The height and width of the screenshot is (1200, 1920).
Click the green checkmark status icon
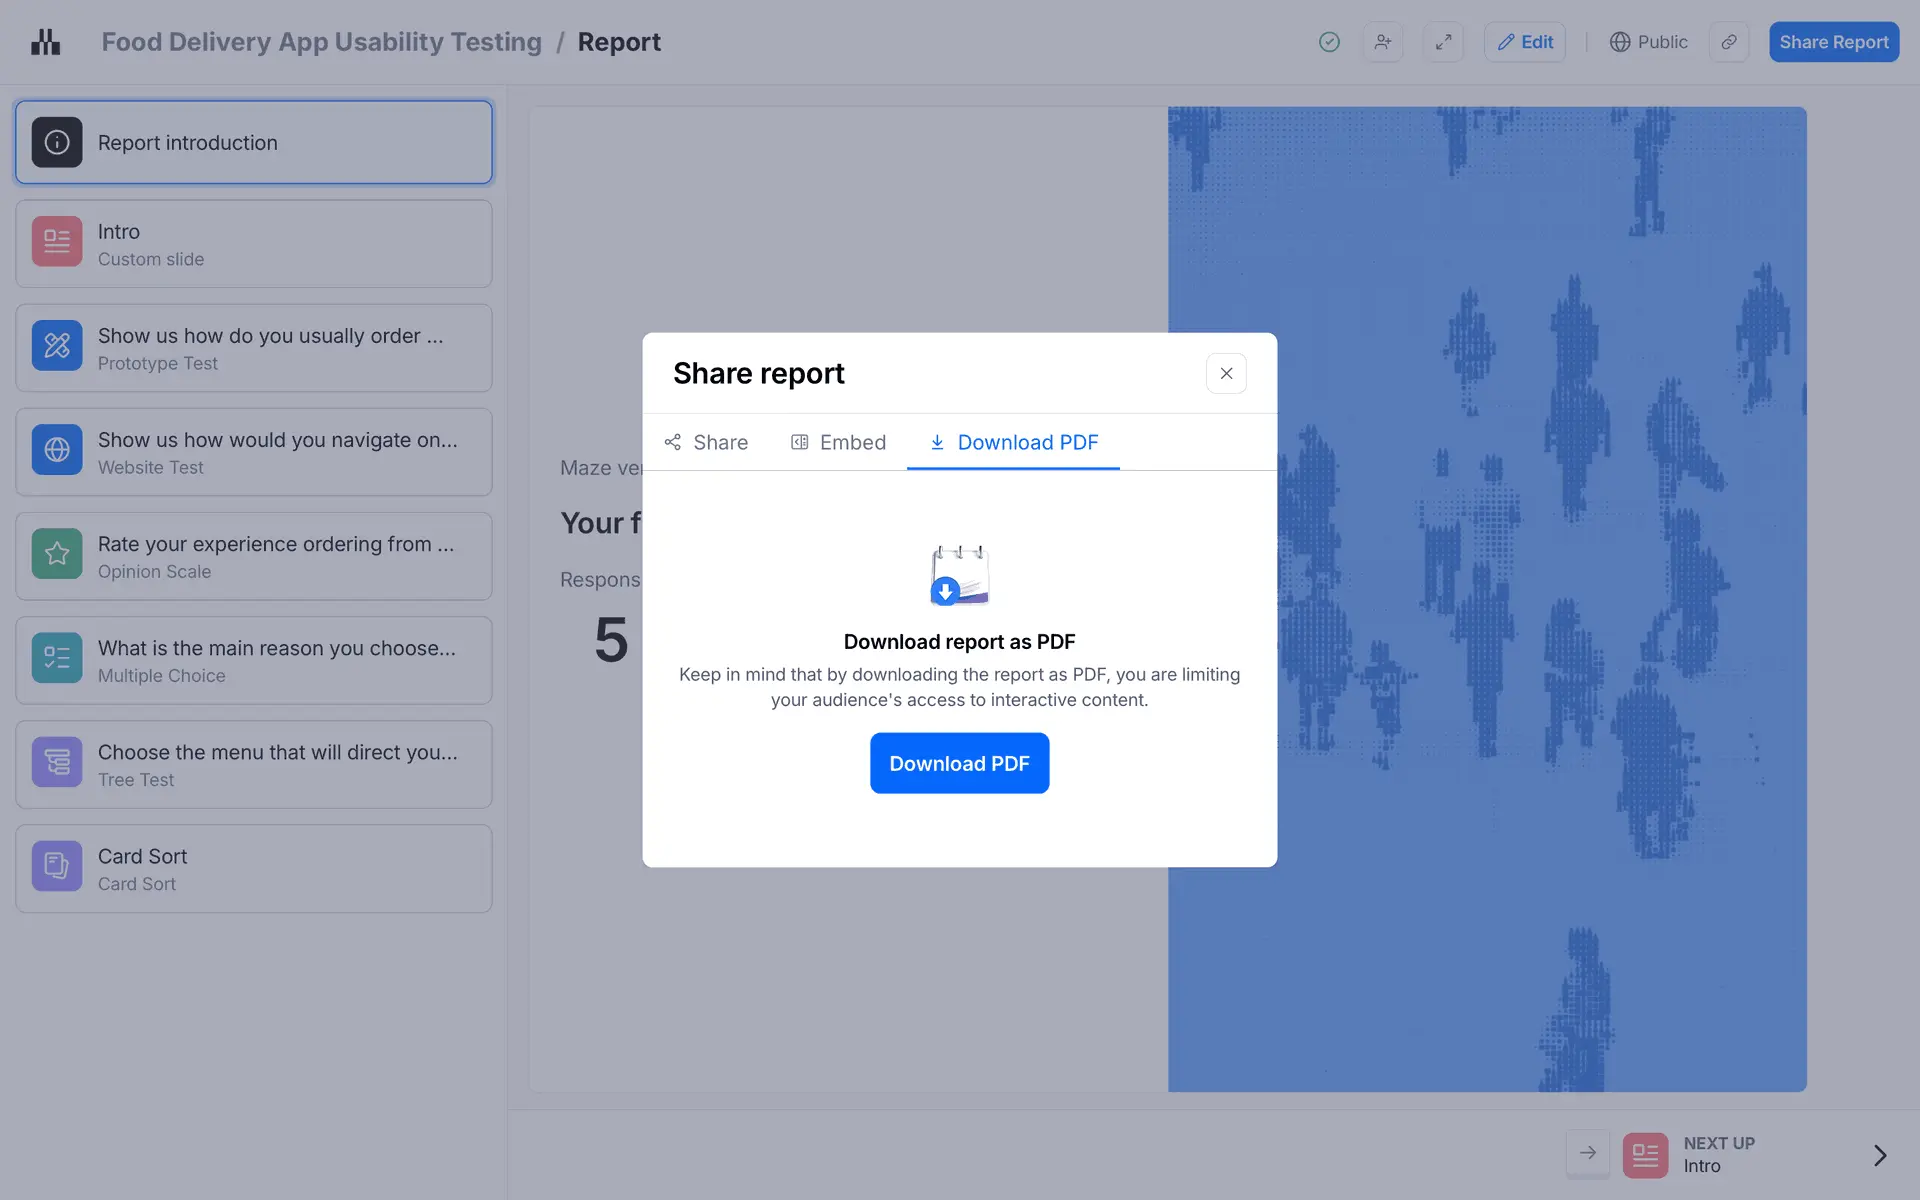1329,42
